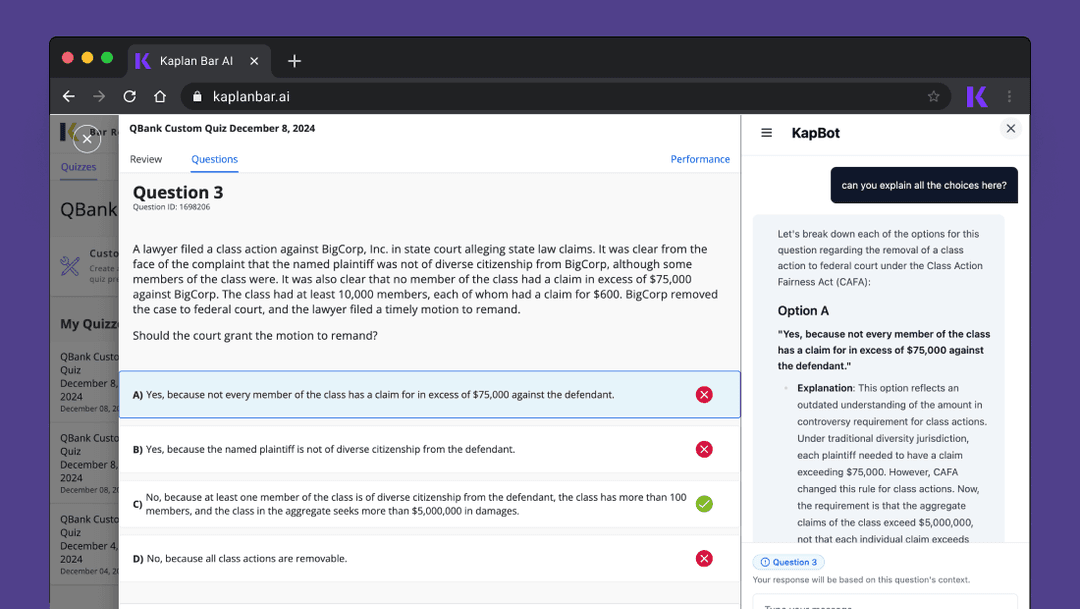1080x609 pixels.
Task: Click the Kaplan extension icon in toolbar
Action: tap(977, 96)
